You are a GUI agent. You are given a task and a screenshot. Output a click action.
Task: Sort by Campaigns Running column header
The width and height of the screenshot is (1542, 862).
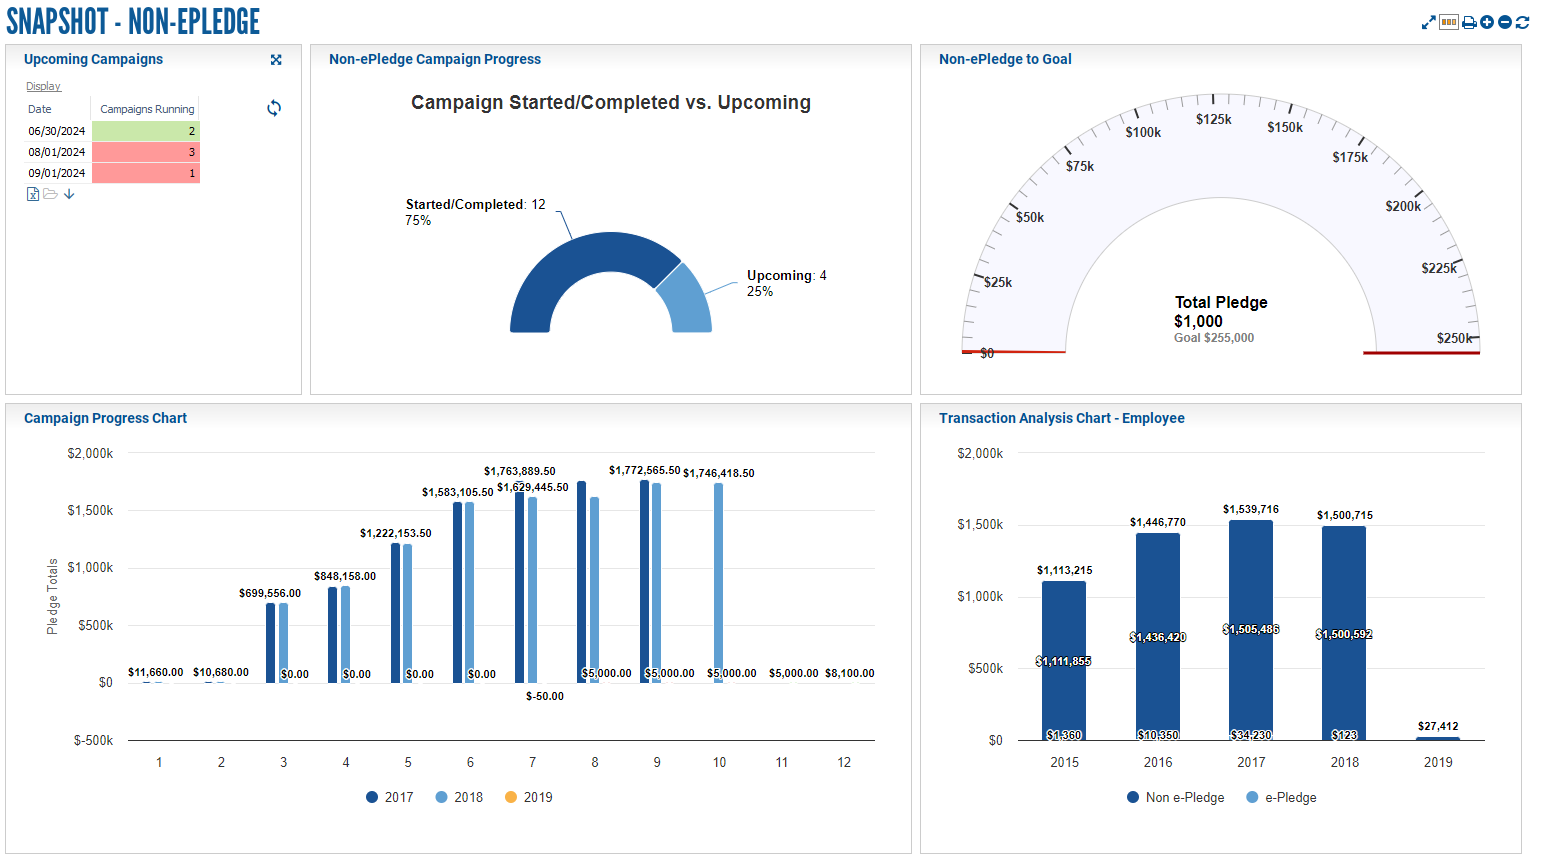pyautogui.click(x=147, y=109)
